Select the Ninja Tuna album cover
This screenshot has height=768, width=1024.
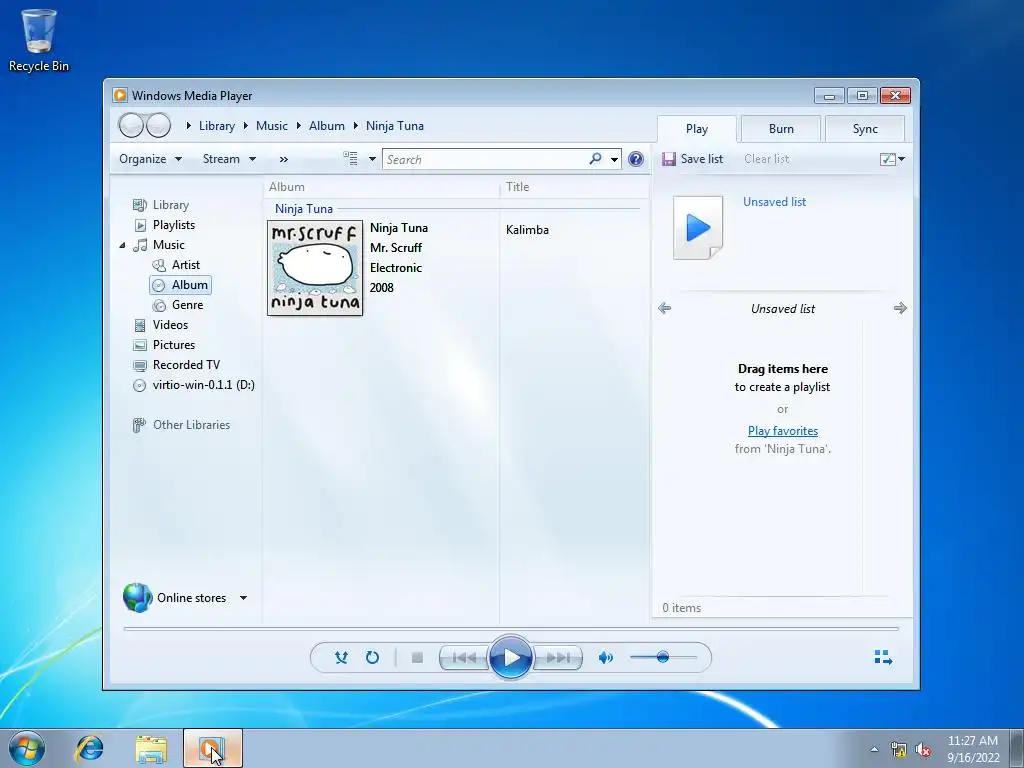315,268
